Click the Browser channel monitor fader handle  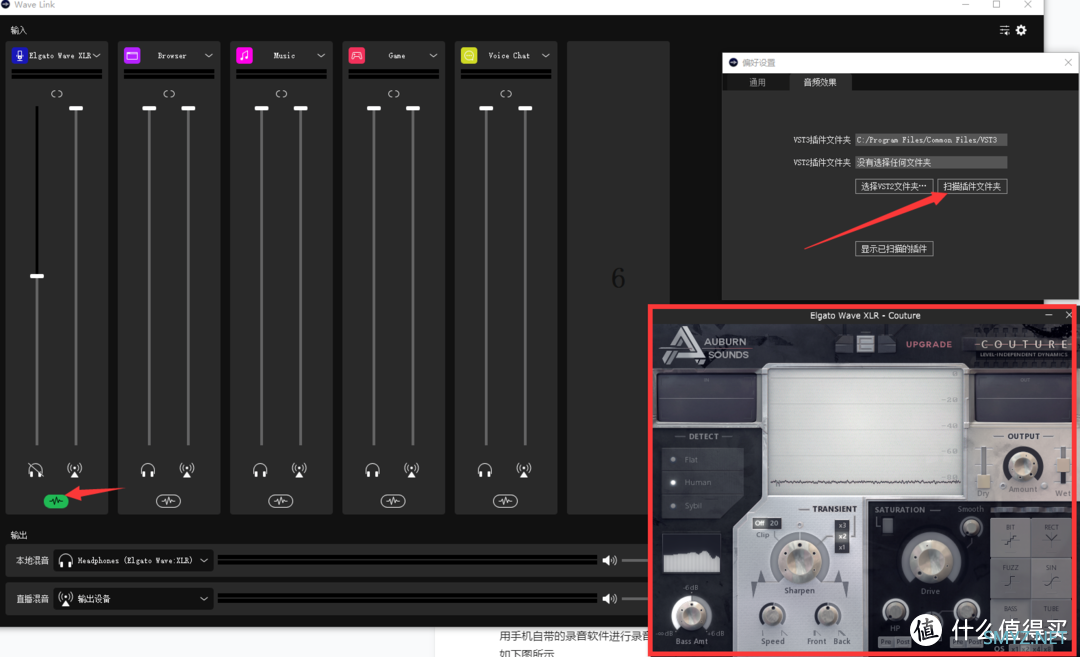pos(149,109)
